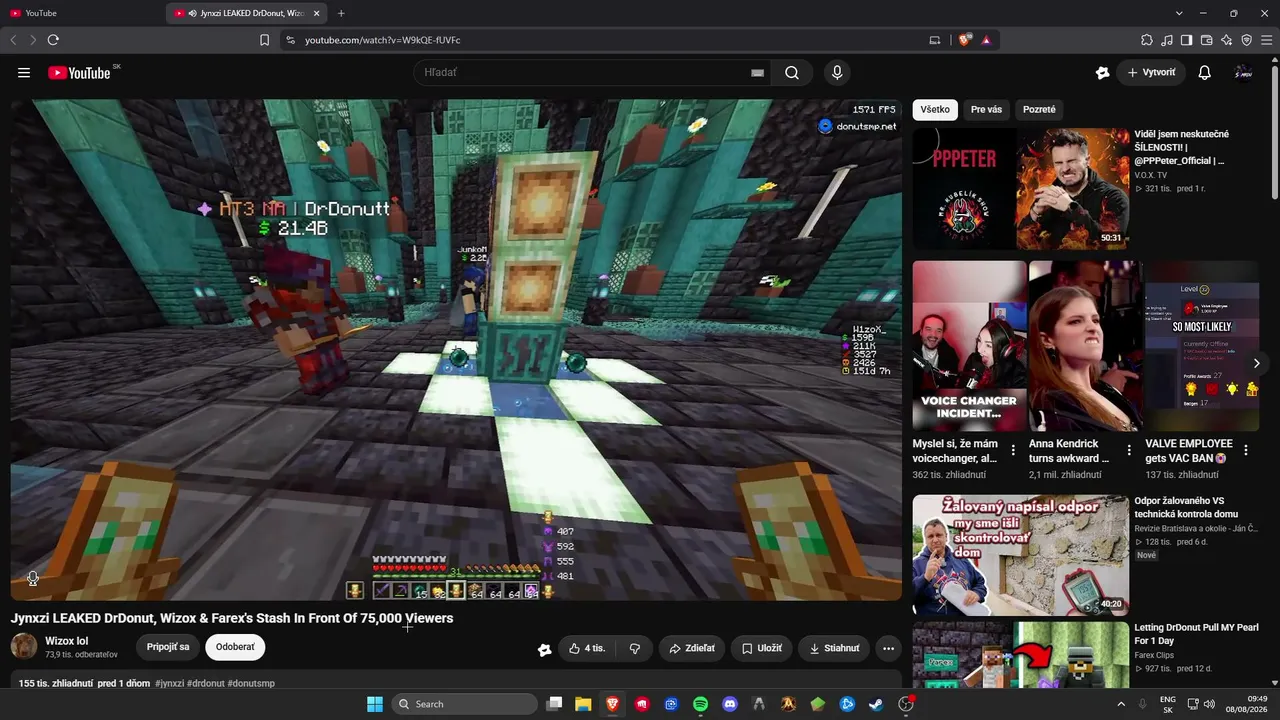Share the video via Zdieľať

[692, 648]
